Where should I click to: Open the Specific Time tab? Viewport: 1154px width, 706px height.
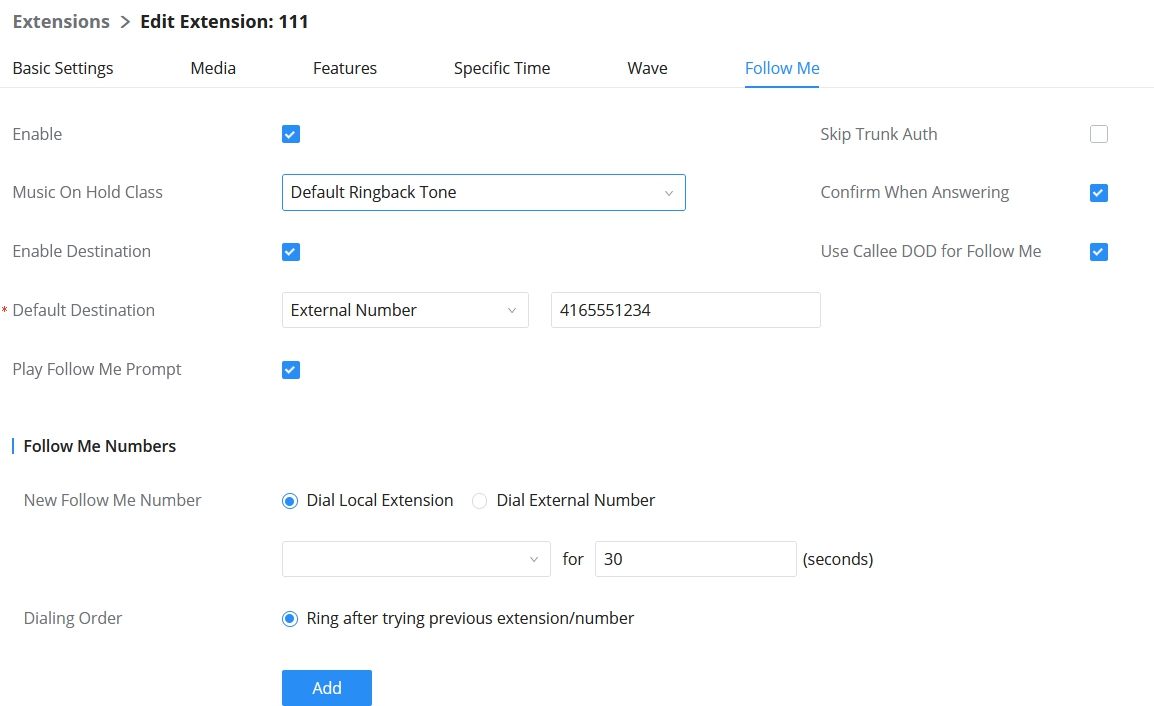pyautogui.click(x=502, y=68)
